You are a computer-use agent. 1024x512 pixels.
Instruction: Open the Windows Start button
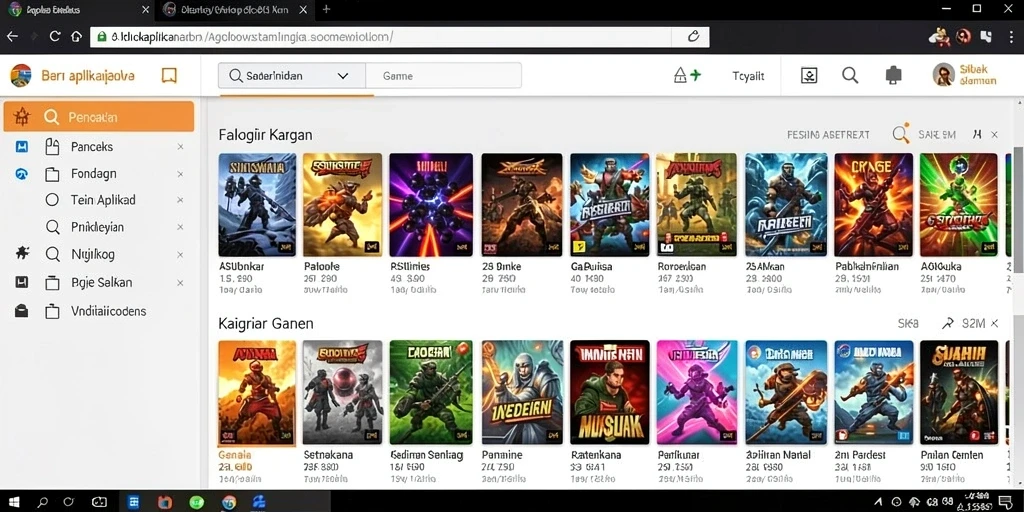point(13,502)
